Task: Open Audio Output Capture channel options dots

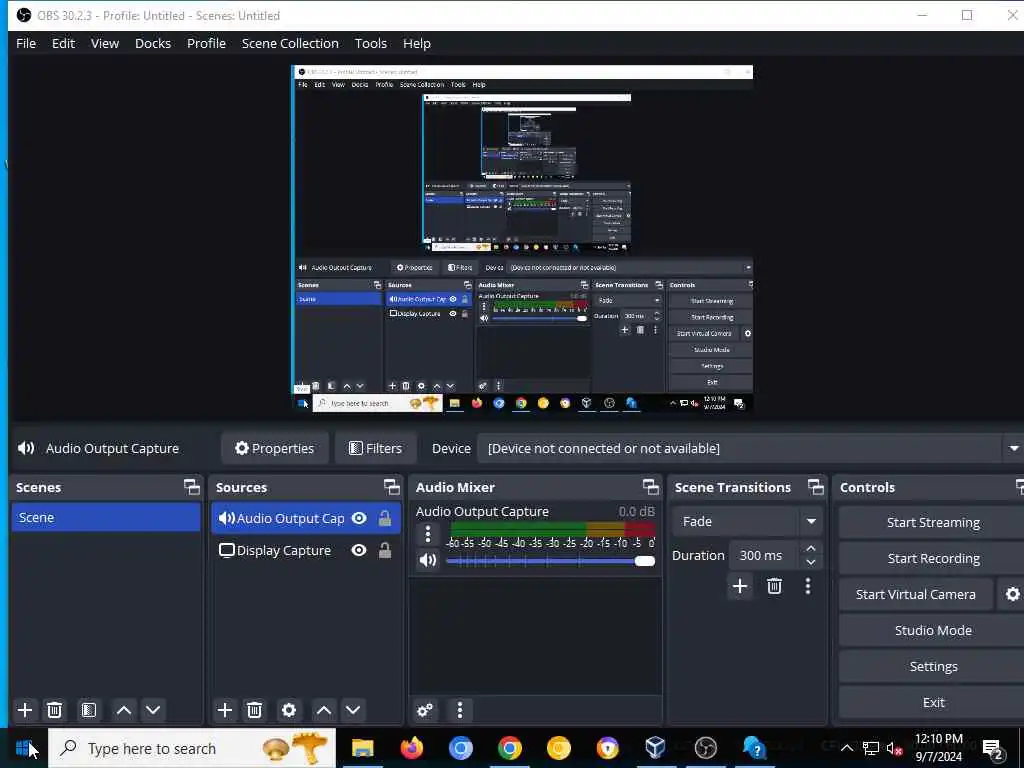Action: coord(428,534)
